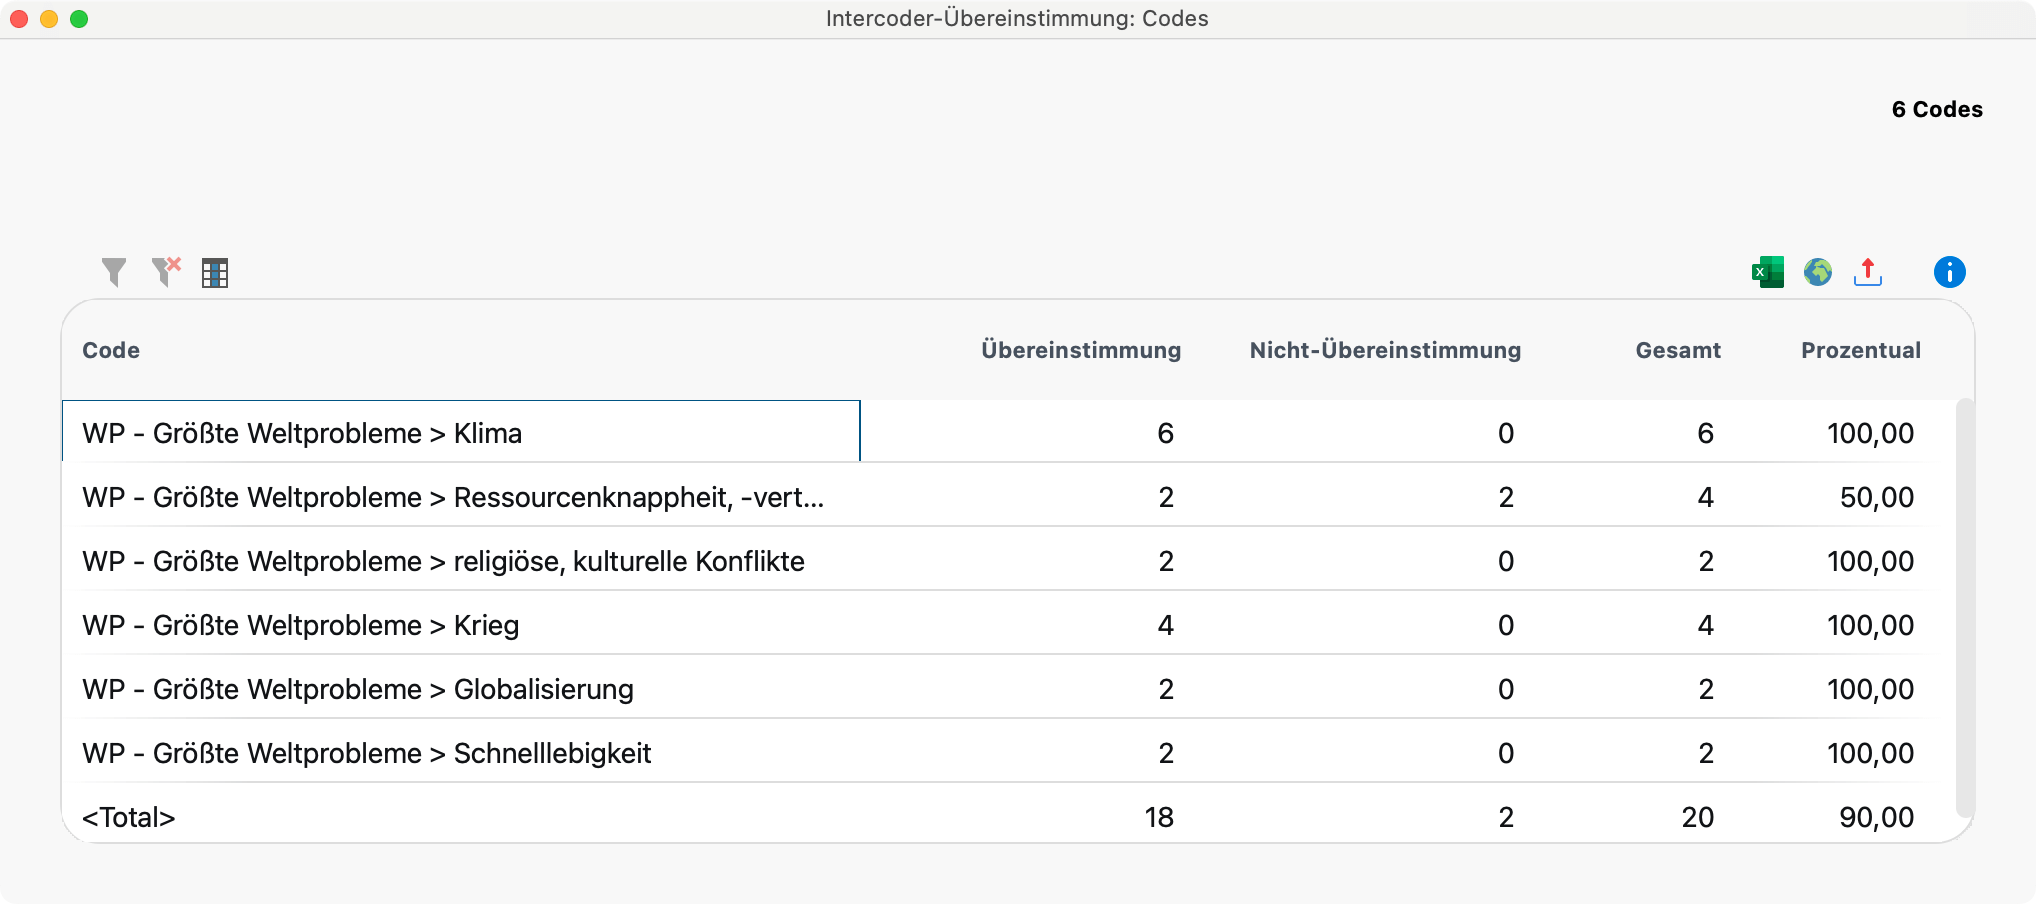Open the table as HTML in browser

[1819, 271]
